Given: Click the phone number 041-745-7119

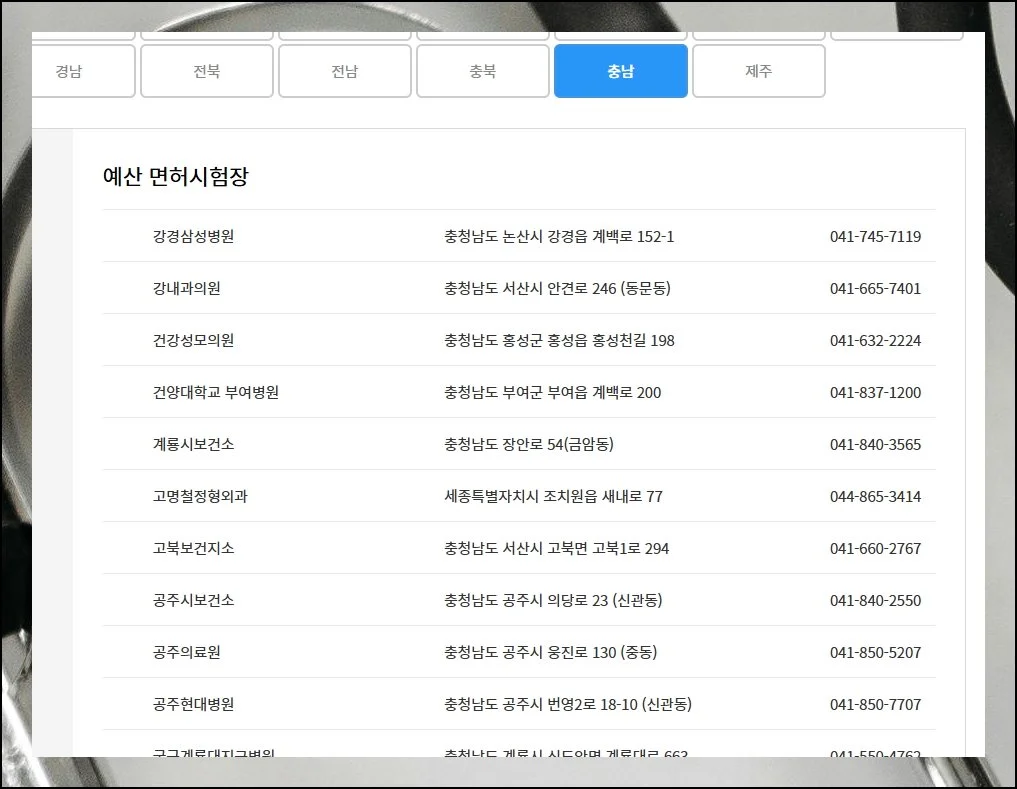Looking at the screenshot, I should coord(873,237).
